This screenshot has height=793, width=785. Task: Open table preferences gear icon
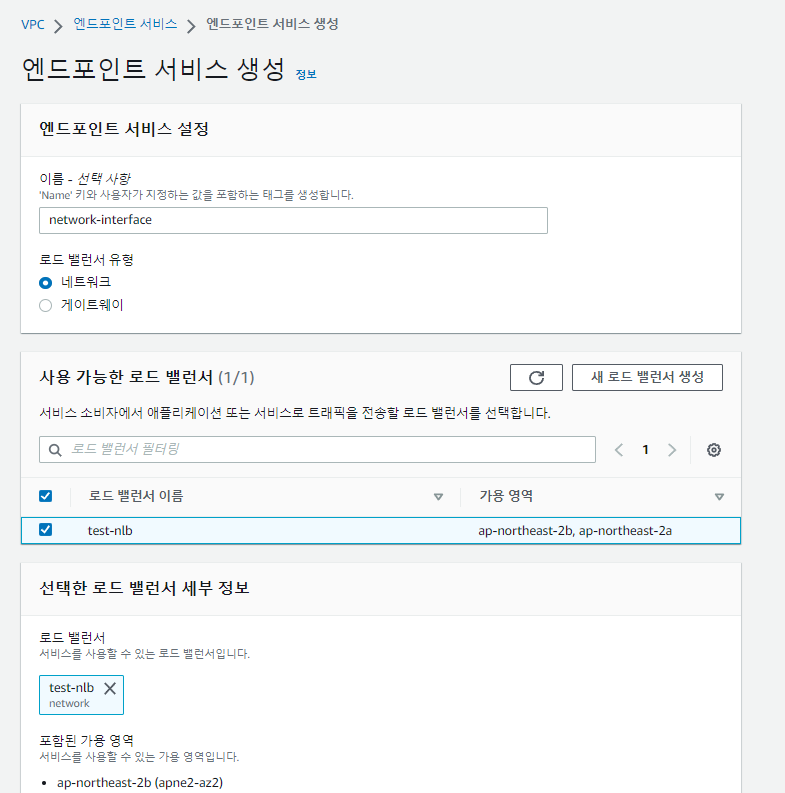[x=714, y=450]
